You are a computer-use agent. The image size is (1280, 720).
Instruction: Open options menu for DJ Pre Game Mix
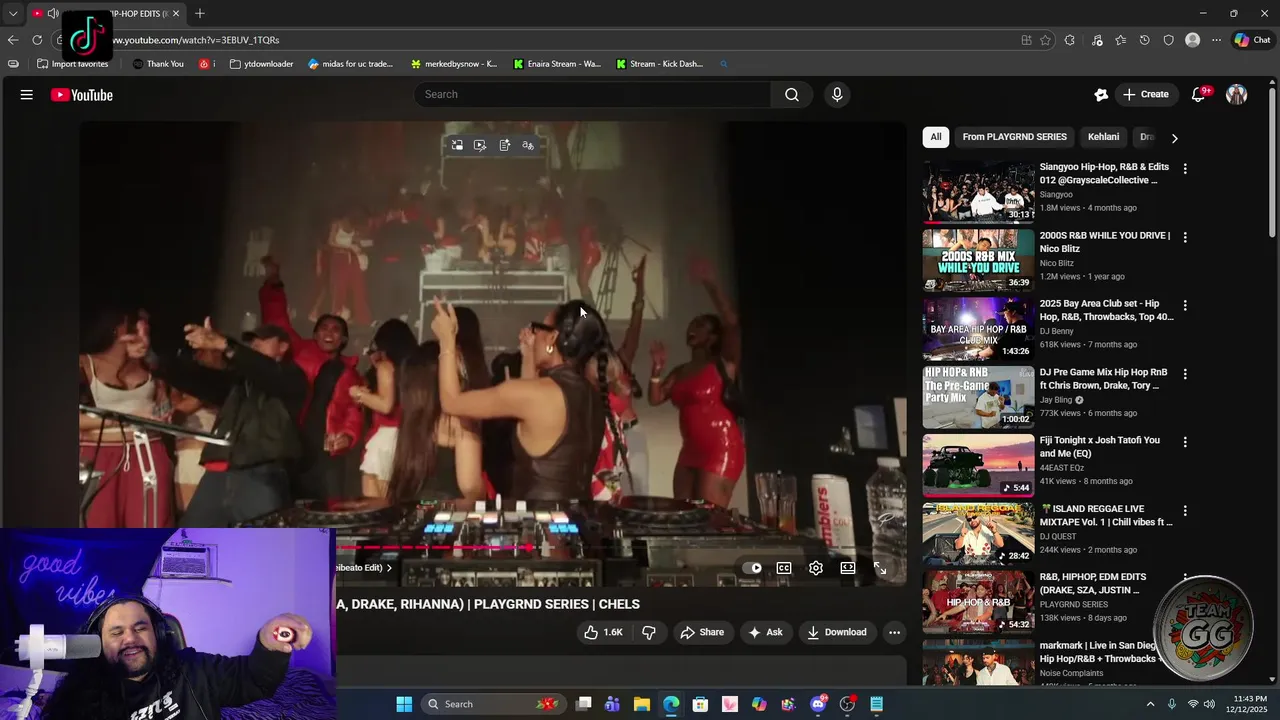click(1185, 373)
